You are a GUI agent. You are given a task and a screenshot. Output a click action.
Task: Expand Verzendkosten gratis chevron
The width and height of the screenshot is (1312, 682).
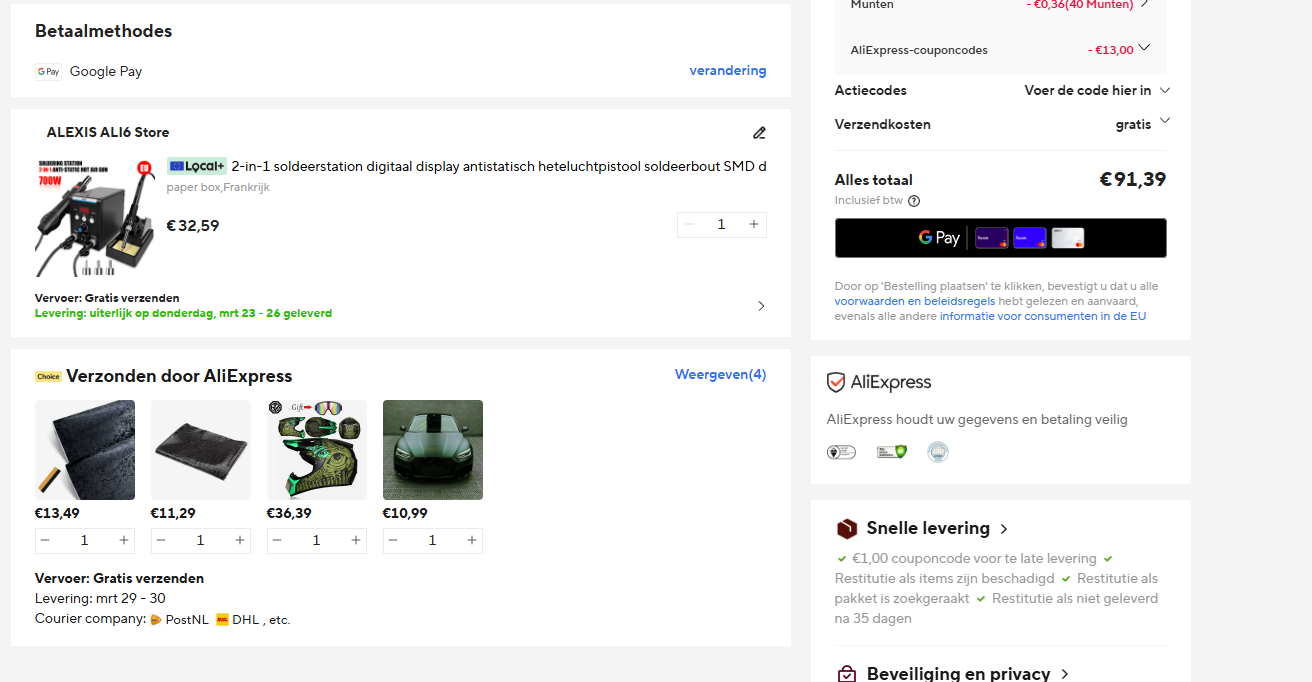1165,122
